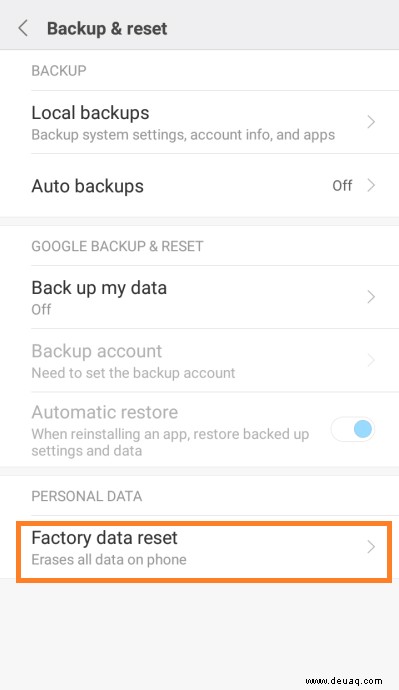Tap the Back up my data chevron
Image resolution: width=399 pixels, height=690 pixels.
371,297
